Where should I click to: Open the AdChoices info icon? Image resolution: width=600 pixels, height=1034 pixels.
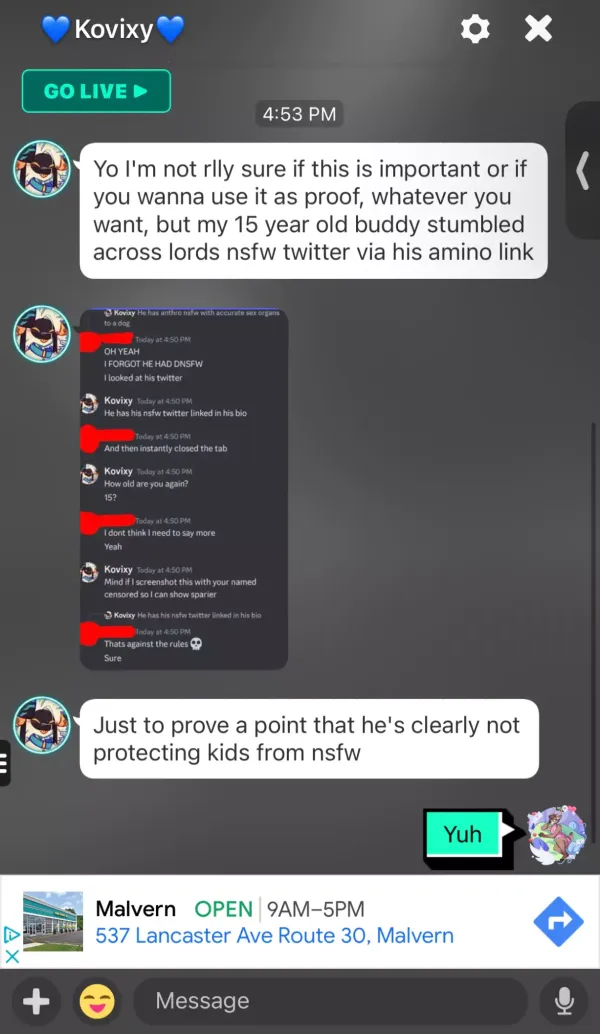[x=11, y=934]
